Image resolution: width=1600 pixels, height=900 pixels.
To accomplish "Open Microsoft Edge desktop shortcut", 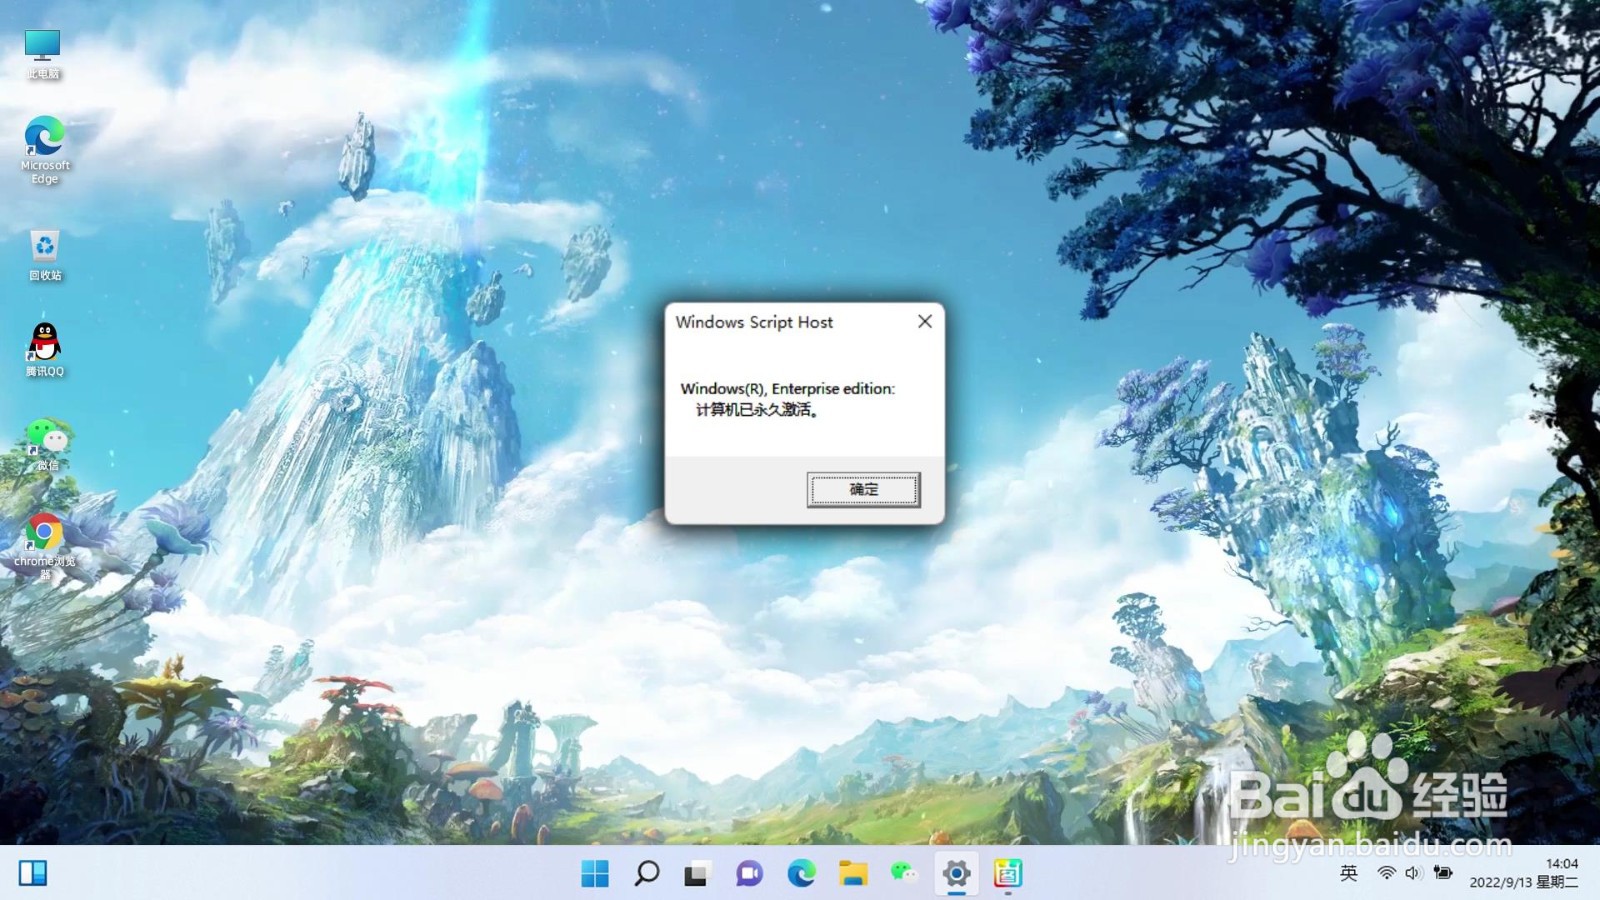I will [44, 150].
